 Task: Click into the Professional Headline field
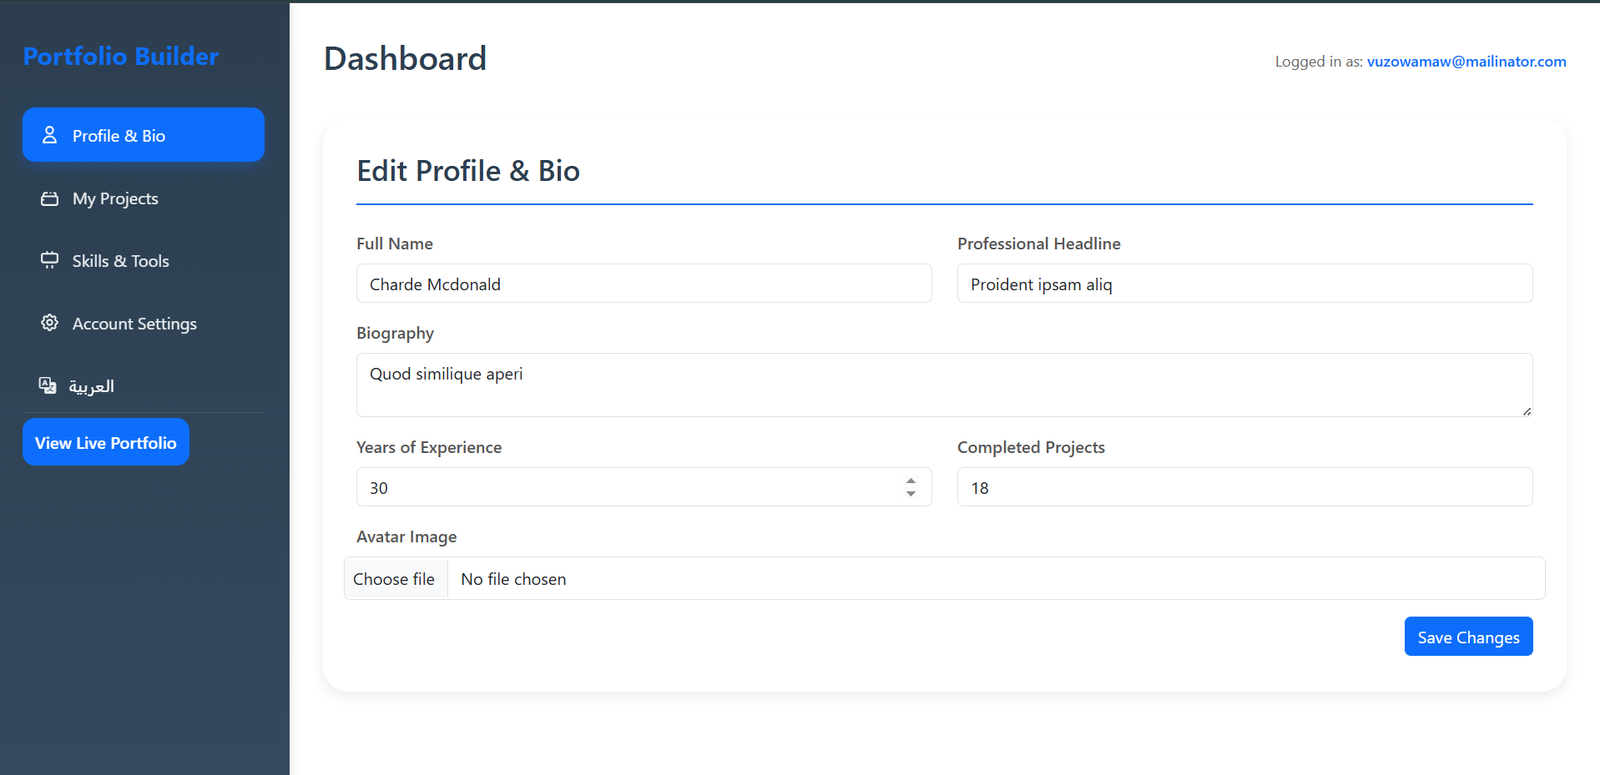1244,284
